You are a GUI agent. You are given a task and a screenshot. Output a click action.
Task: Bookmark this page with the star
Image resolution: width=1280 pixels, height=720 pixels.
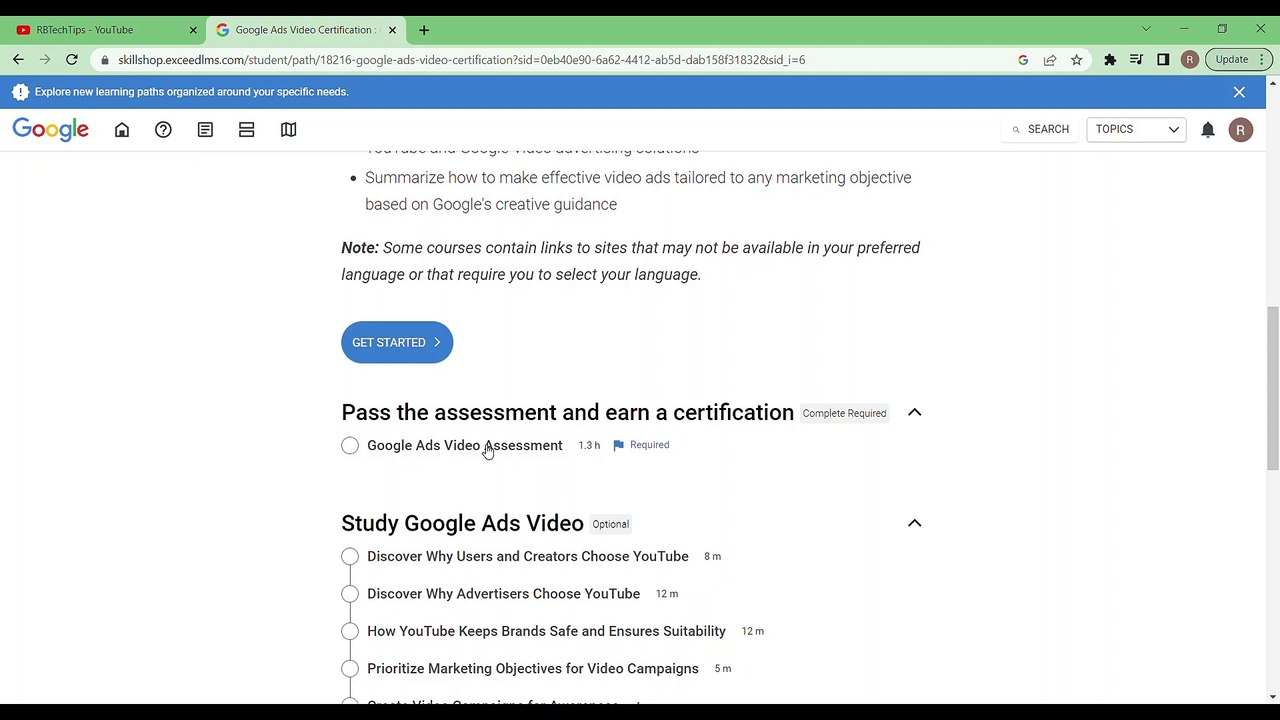(x=1076, y=60)
